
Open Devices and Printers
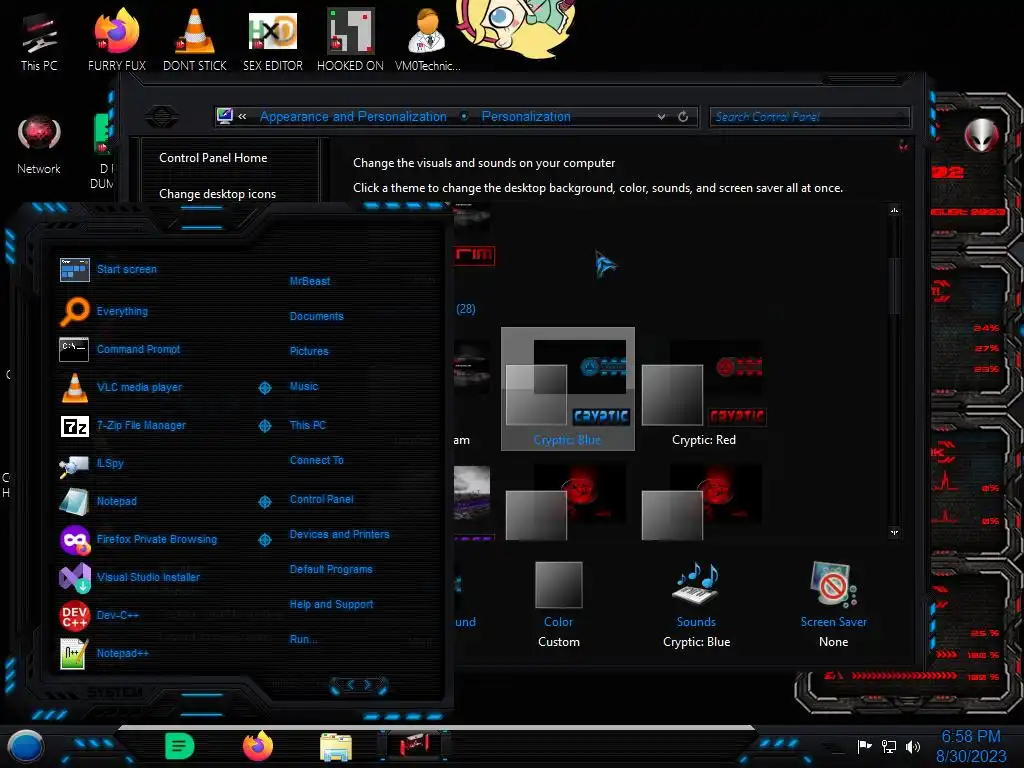[340, 534]
